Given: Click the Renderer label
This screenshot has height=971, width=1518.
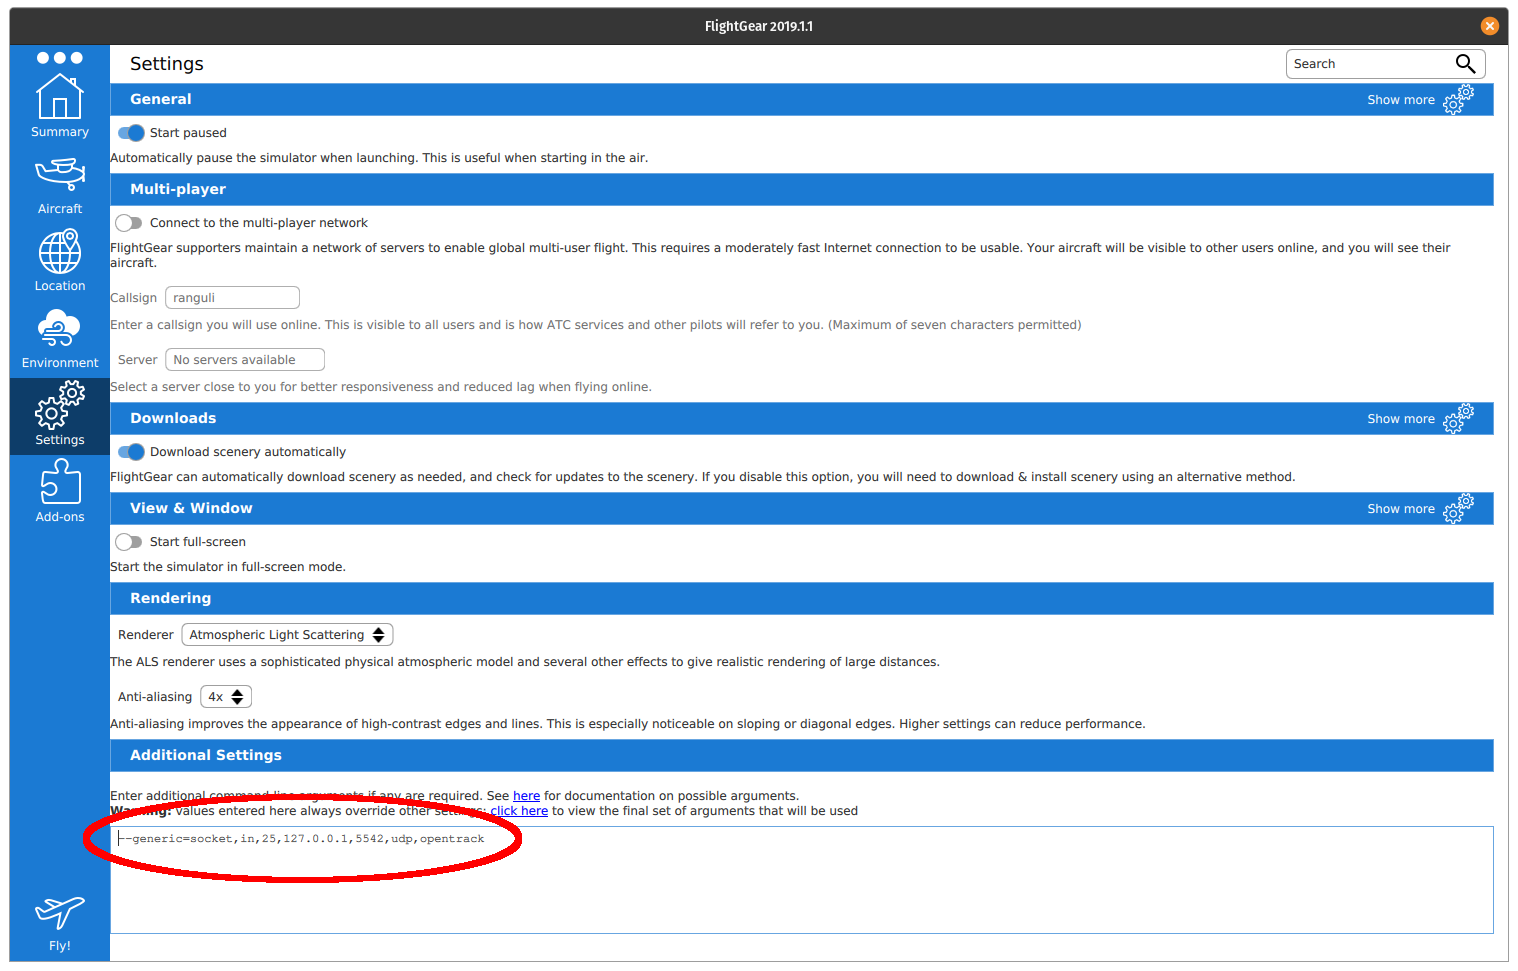Looking at the screenshot, I should [146, 635].
